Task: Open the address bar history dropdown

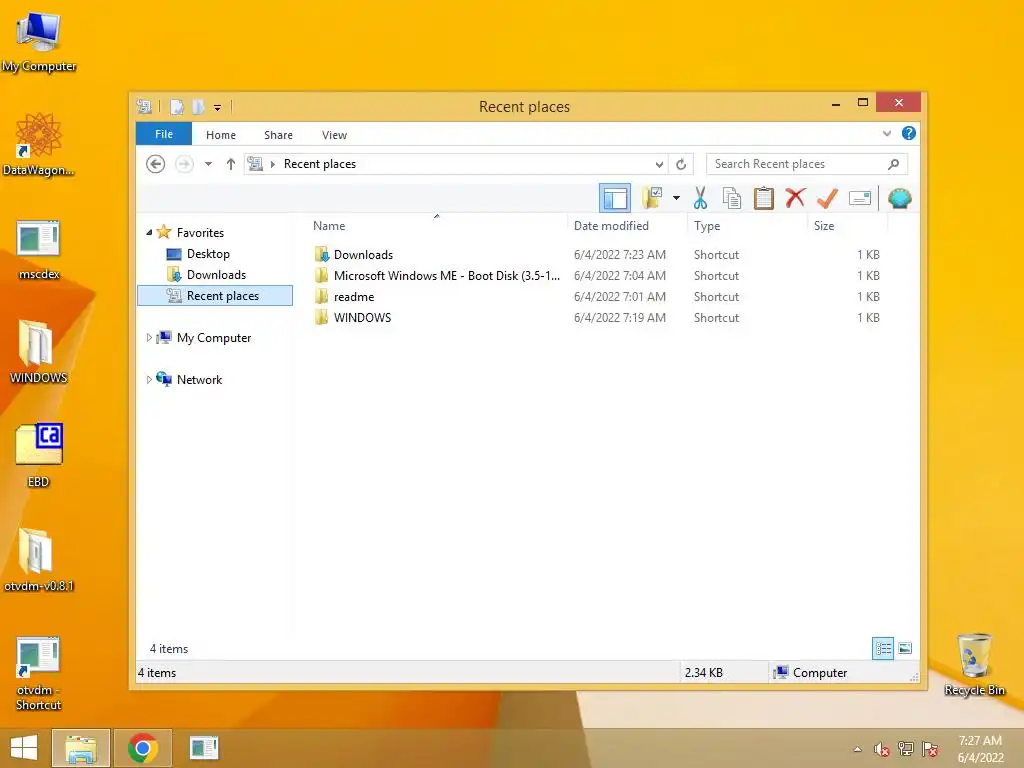Action: [659, 164]
